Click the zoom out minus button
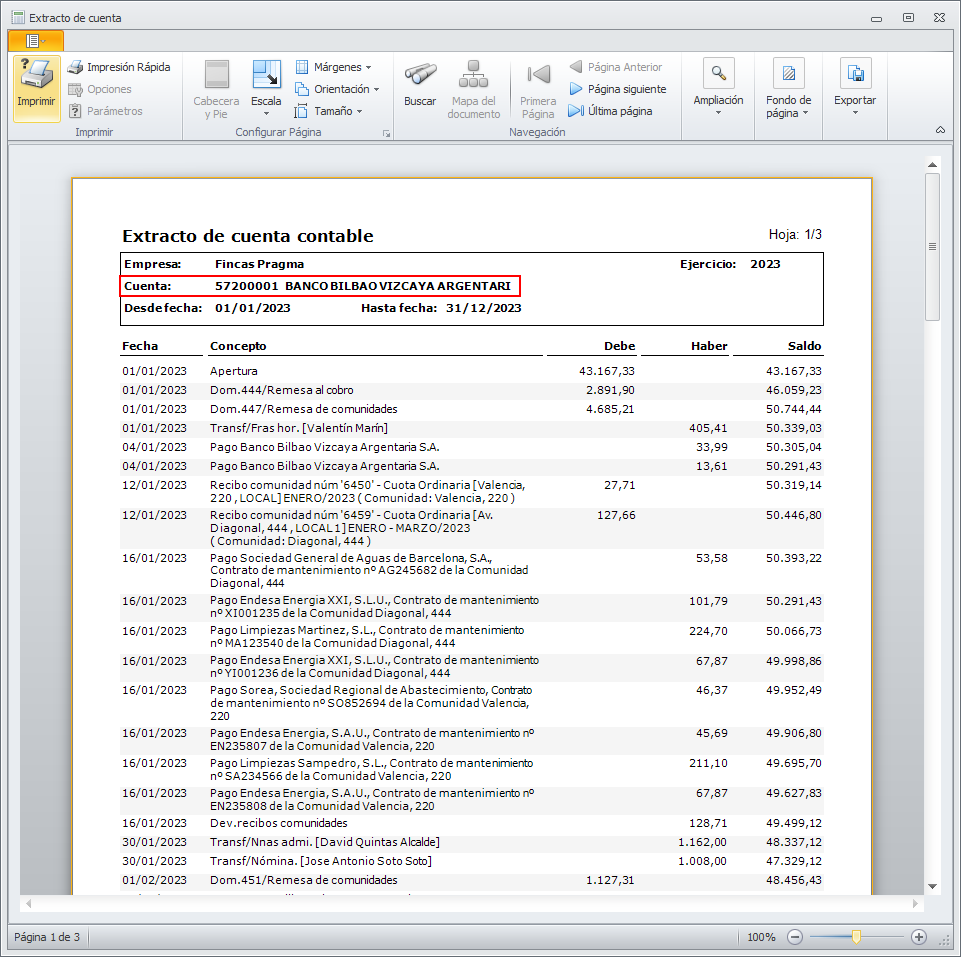Viewport: 961px width, 957px height. (795, 937)
